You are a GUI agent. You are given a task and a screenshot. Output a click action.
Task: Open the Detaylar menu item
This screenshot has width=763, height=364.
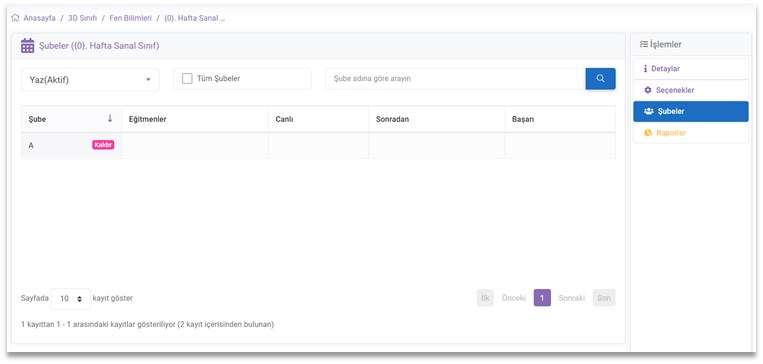pos(690,69)
